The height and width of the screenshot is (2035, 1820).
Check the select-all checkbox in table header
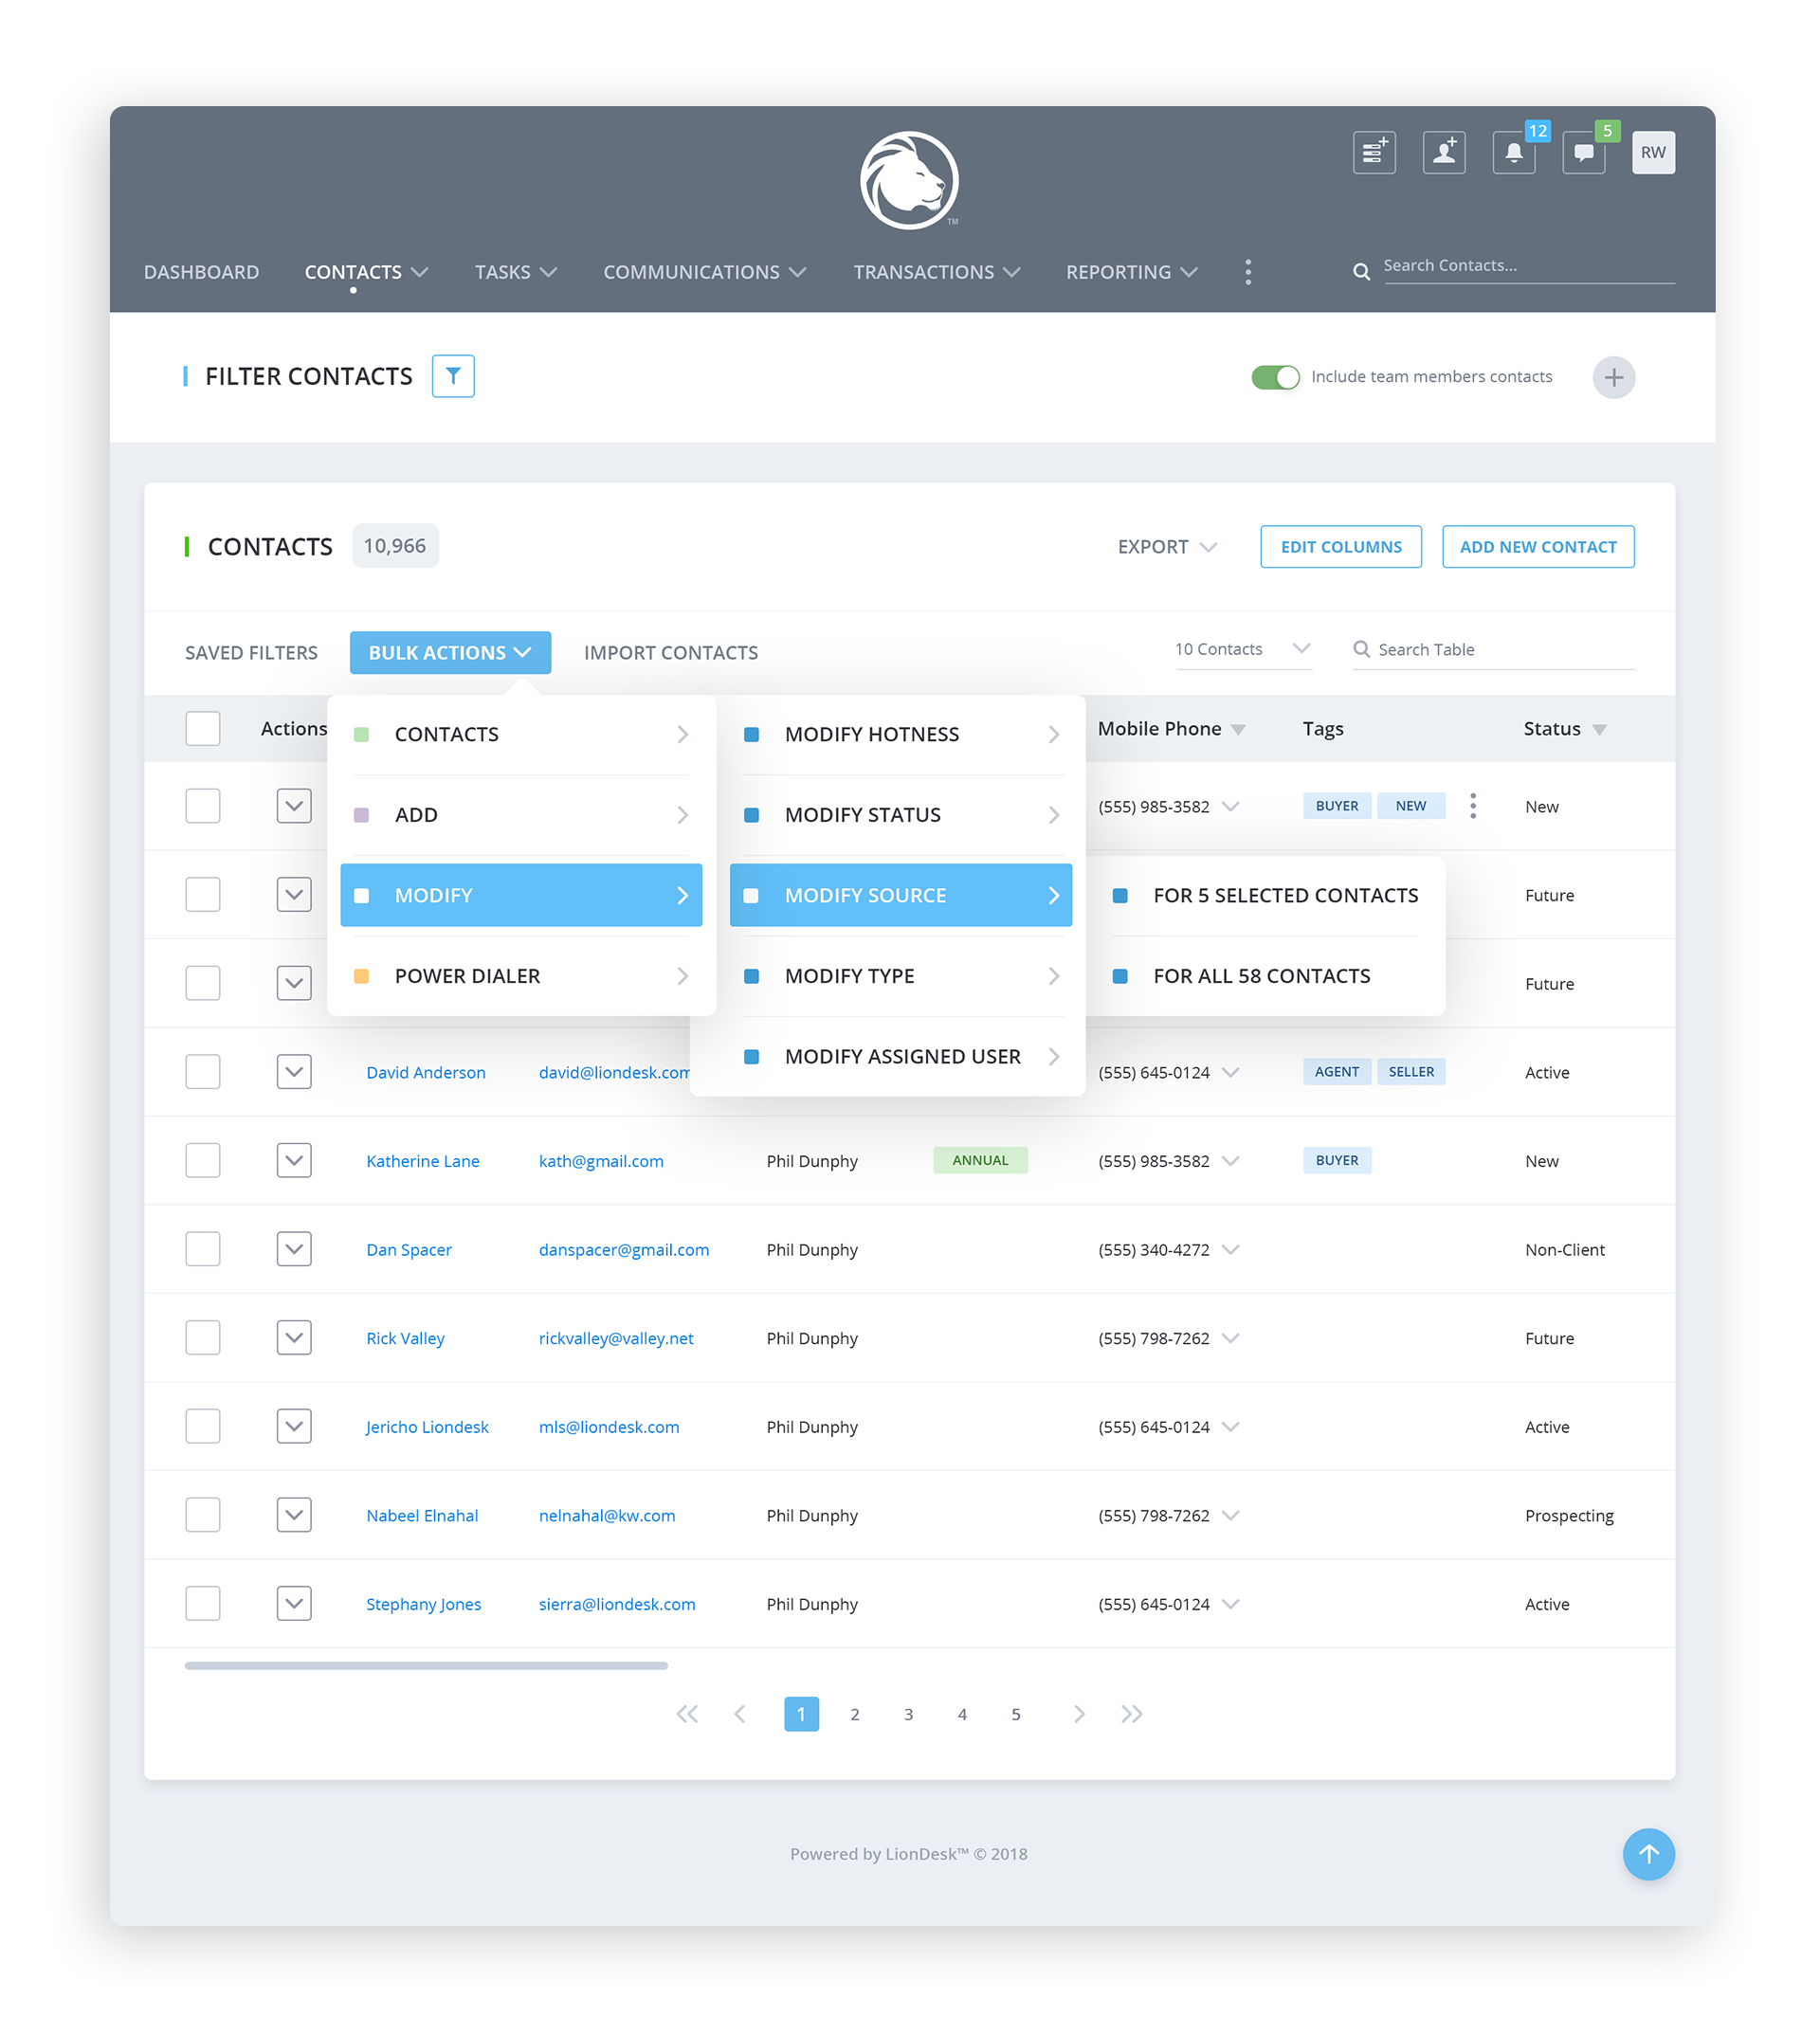point(203,728)
